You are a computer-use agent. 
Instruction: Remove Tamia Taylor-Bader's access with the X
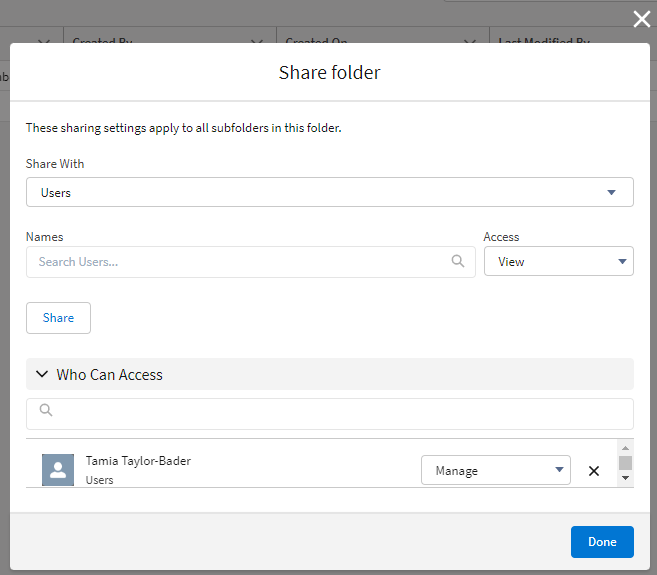[594, 471]
